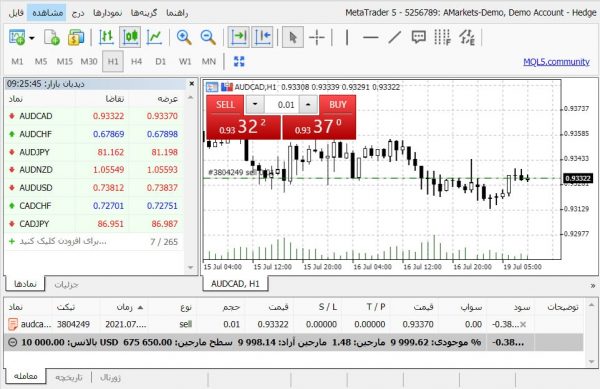This screenshot has height=389, width=600.
Task: Open new chart dropdown arrow
Action: tap(32, 38)
